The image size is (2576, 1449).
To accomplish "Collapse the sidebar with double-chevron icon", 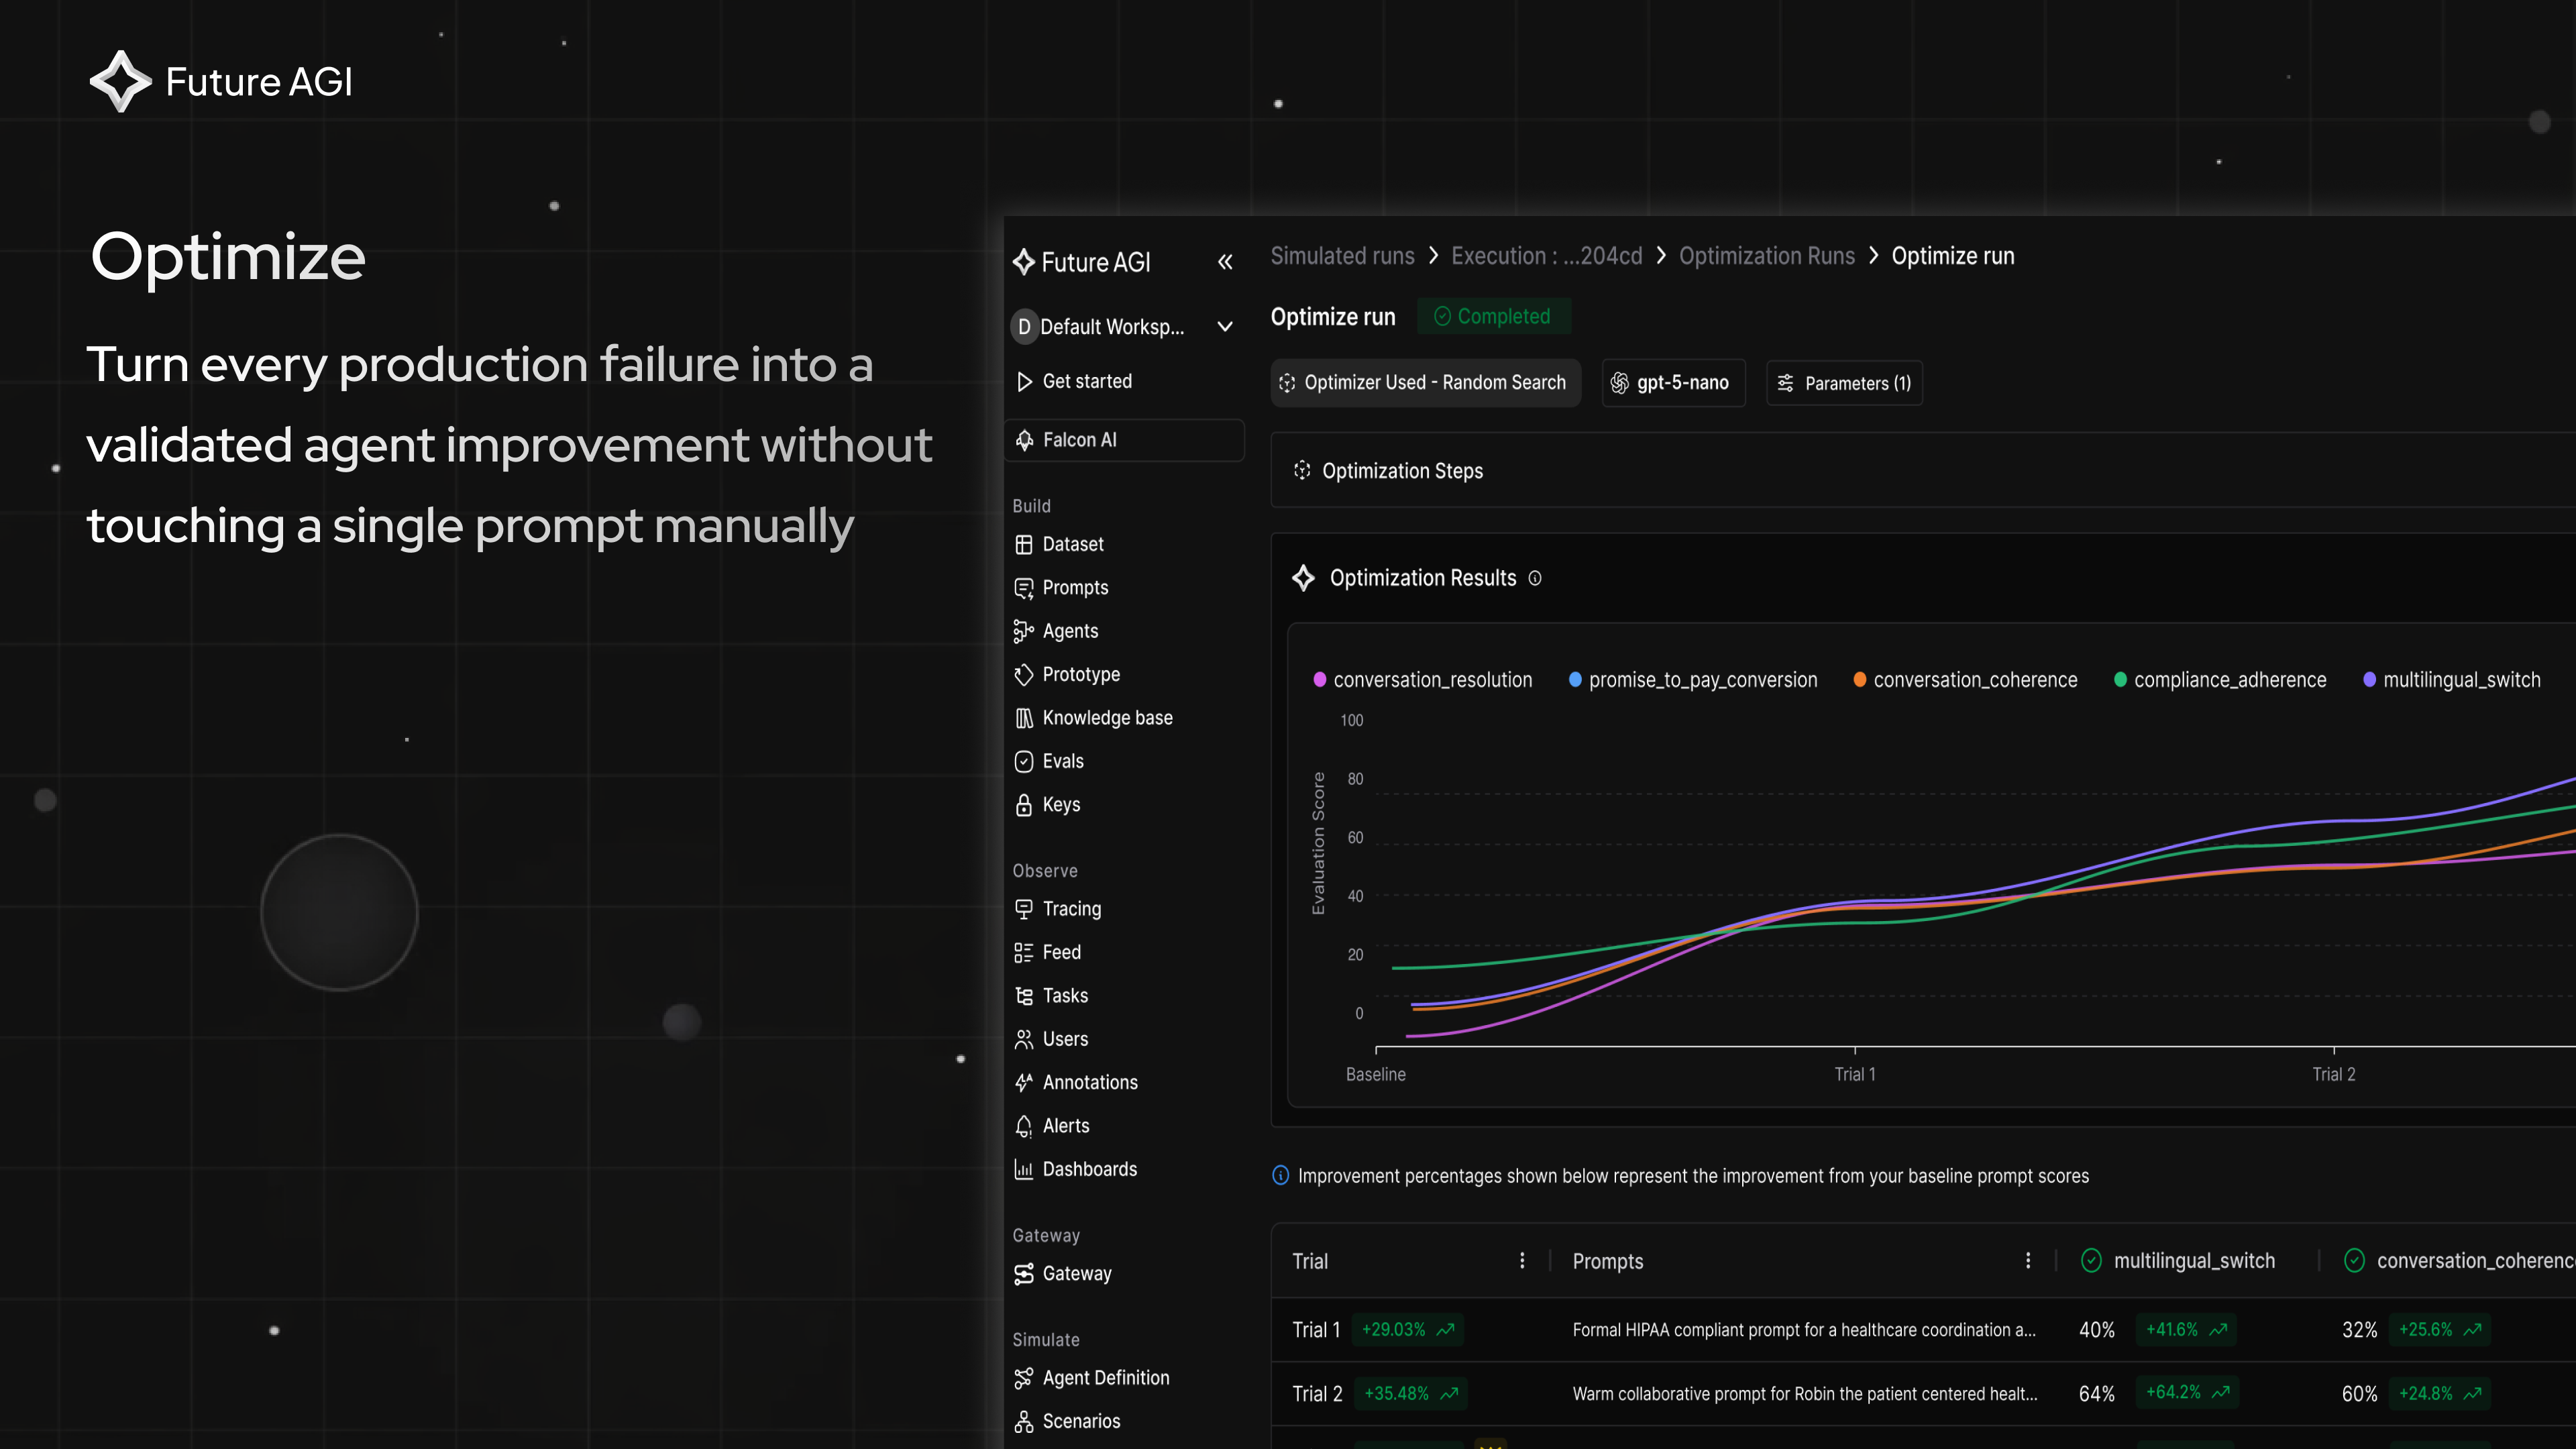I will pyautogui.click(x=1225, y=262).
